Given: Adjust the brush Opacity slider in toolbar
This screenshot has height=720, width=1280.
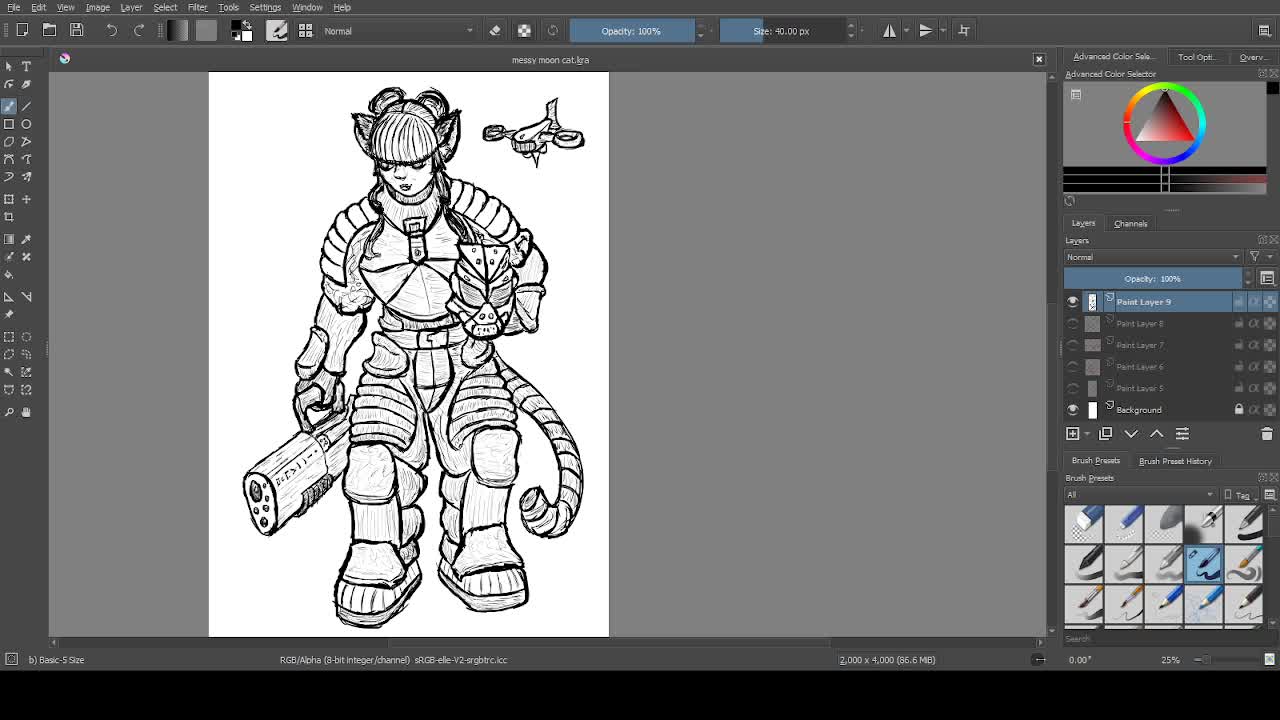Looking at the screenshot, I should tap(631, 31).
